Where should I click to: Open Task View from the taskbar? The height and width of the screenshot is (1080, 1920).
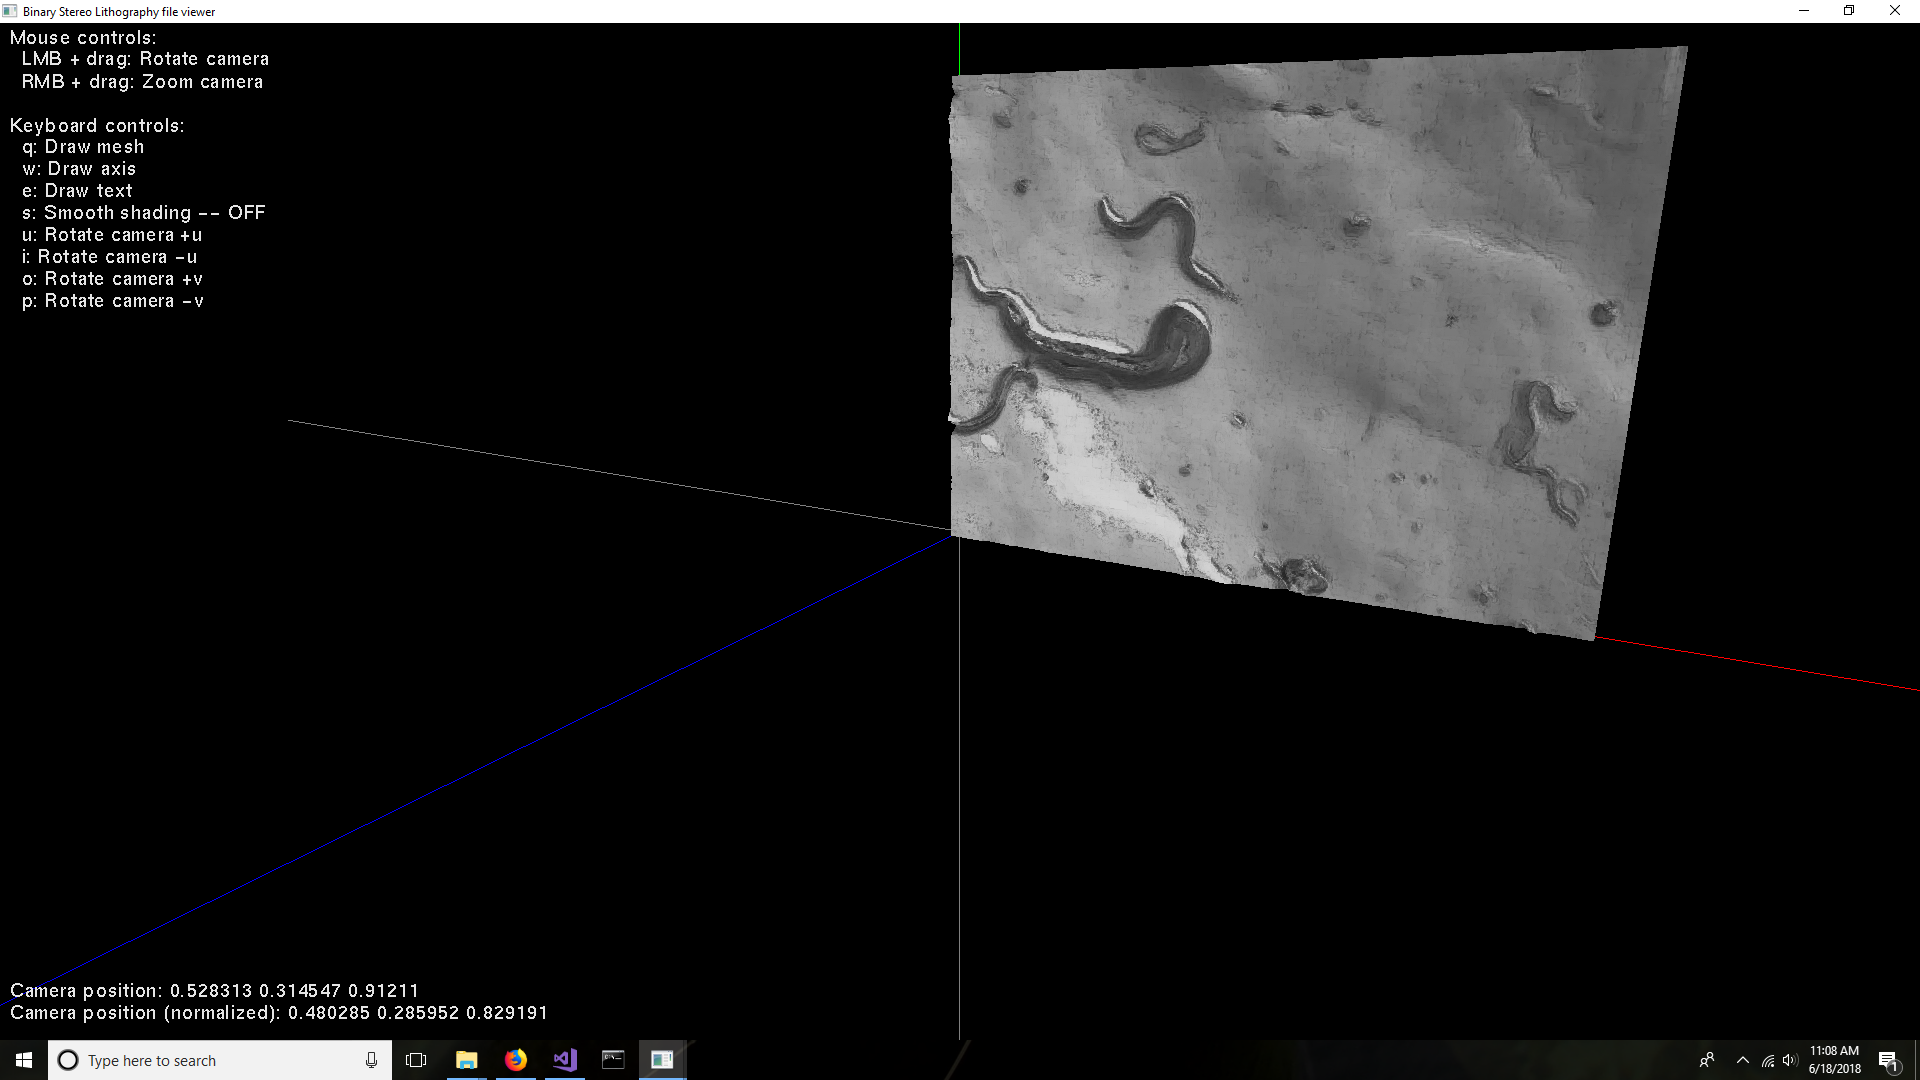click(x=416, y=1060)
